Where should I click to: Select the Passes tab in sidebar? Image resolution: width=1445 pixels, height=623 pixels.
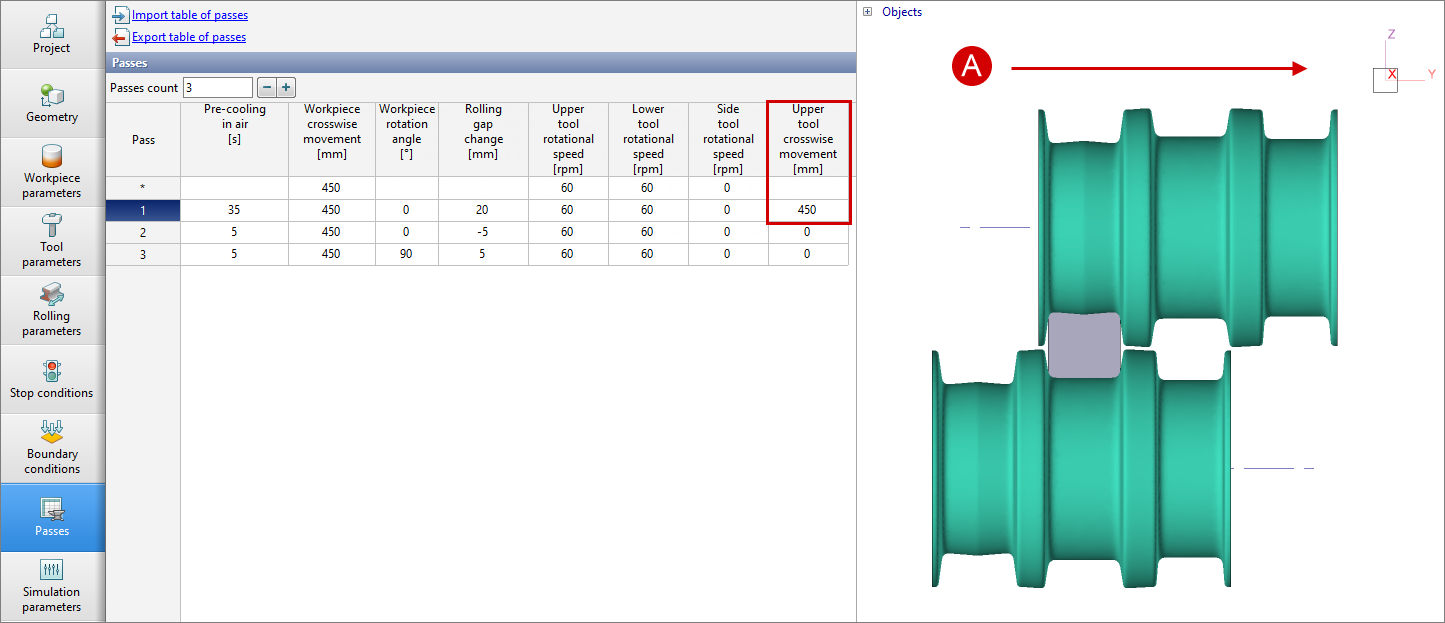(52, 518)
